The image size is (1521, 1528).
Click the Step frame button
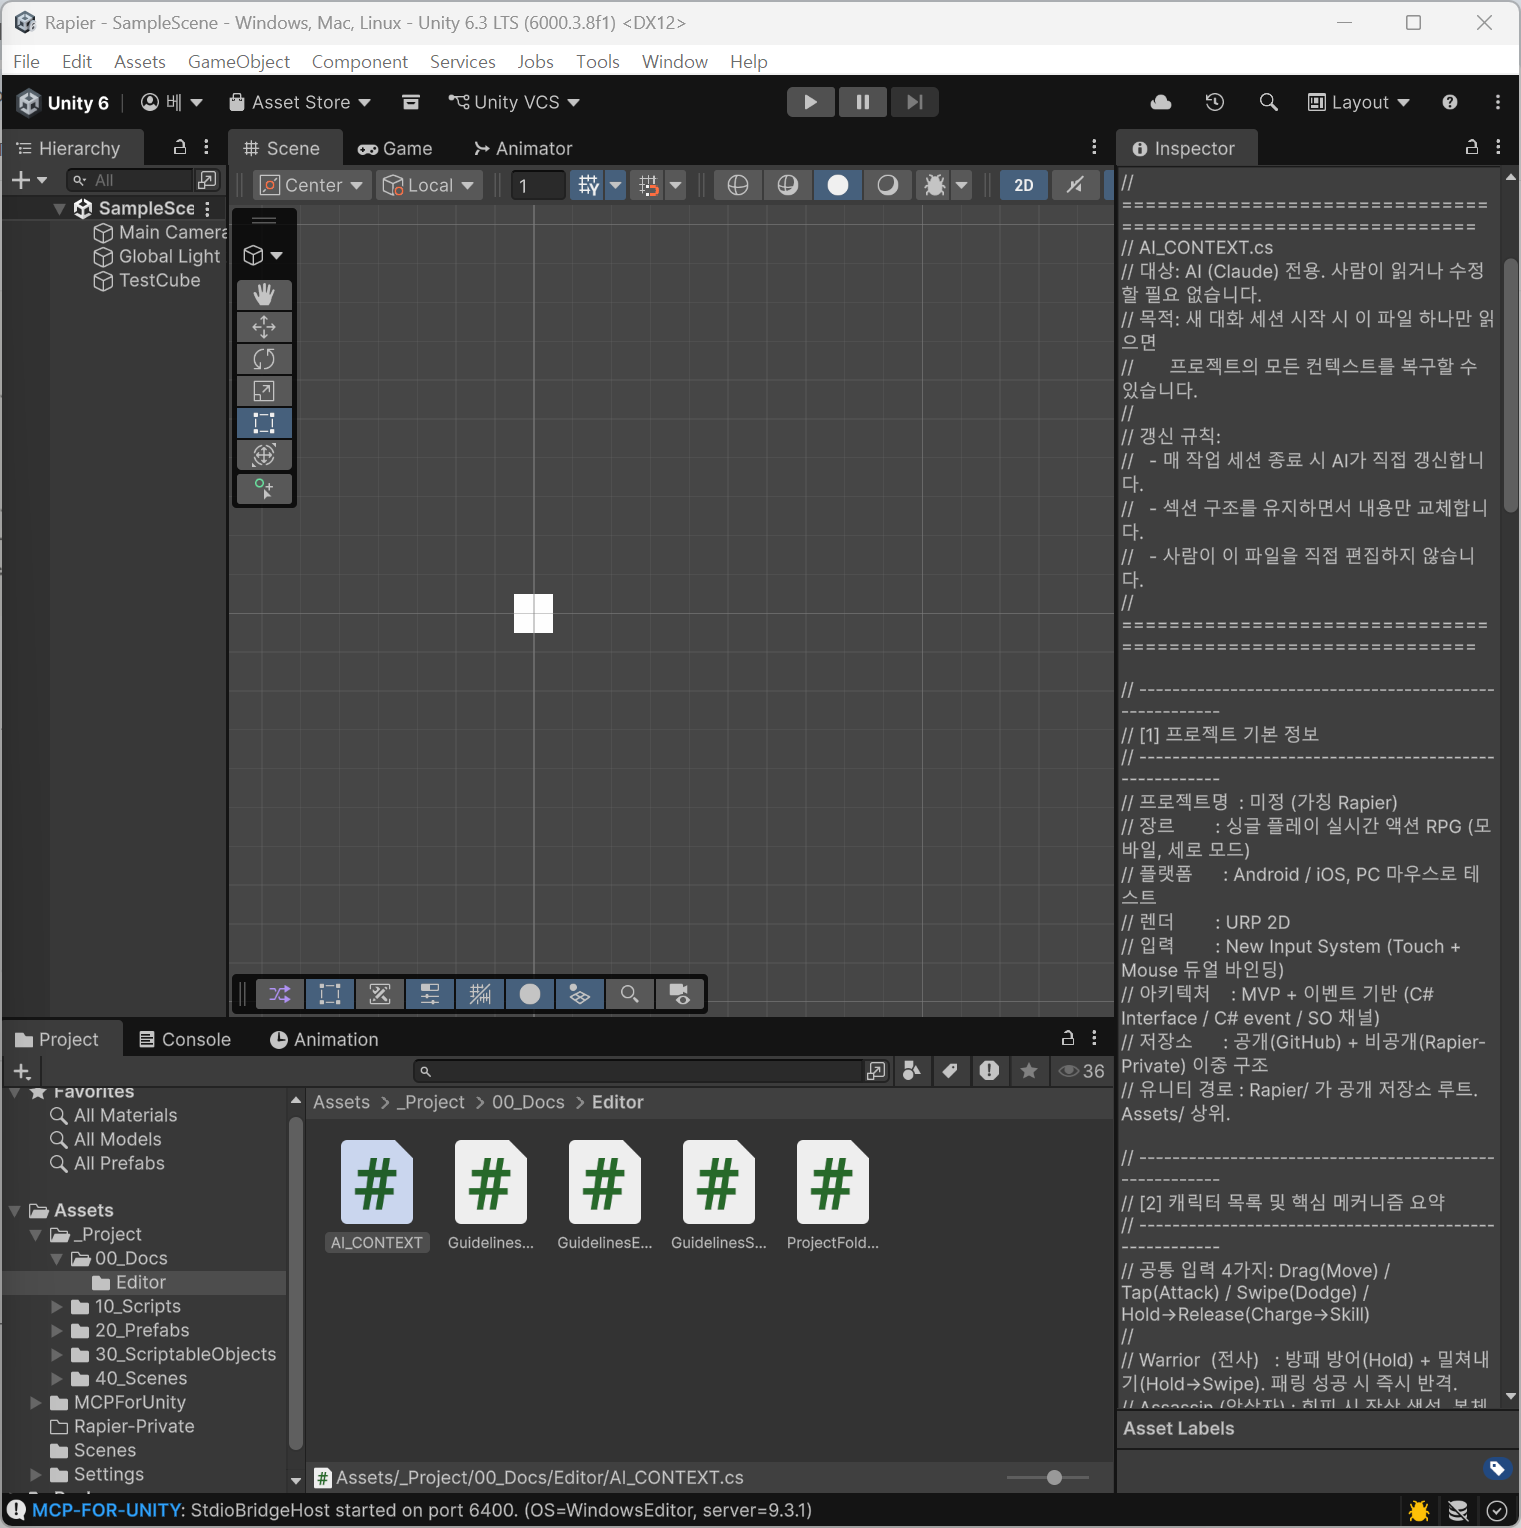click(x=915, y=102)
